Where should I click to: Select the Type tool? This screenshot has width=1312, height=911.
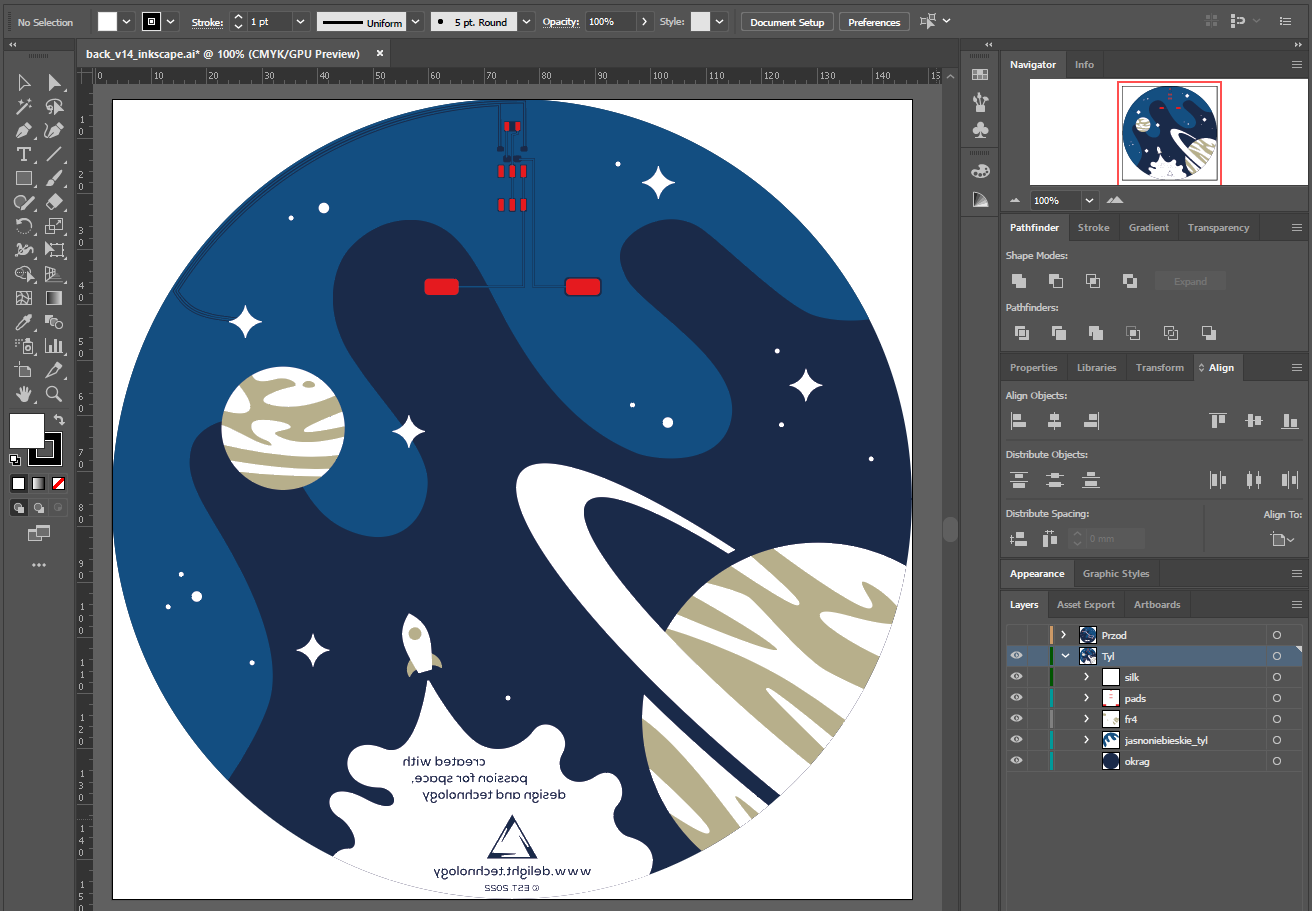coord(24,154)
